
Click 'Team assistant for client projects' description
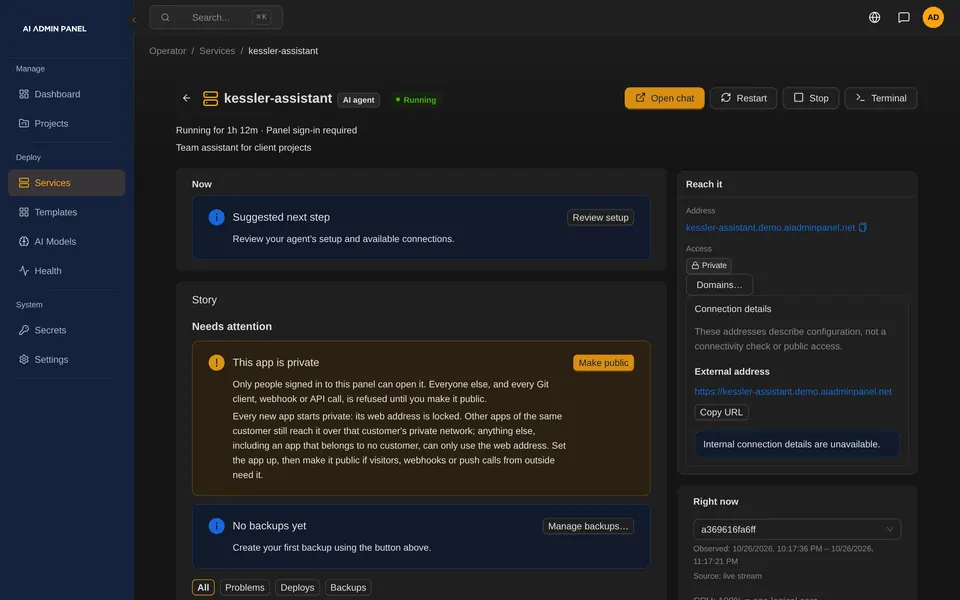click(243, 148)
